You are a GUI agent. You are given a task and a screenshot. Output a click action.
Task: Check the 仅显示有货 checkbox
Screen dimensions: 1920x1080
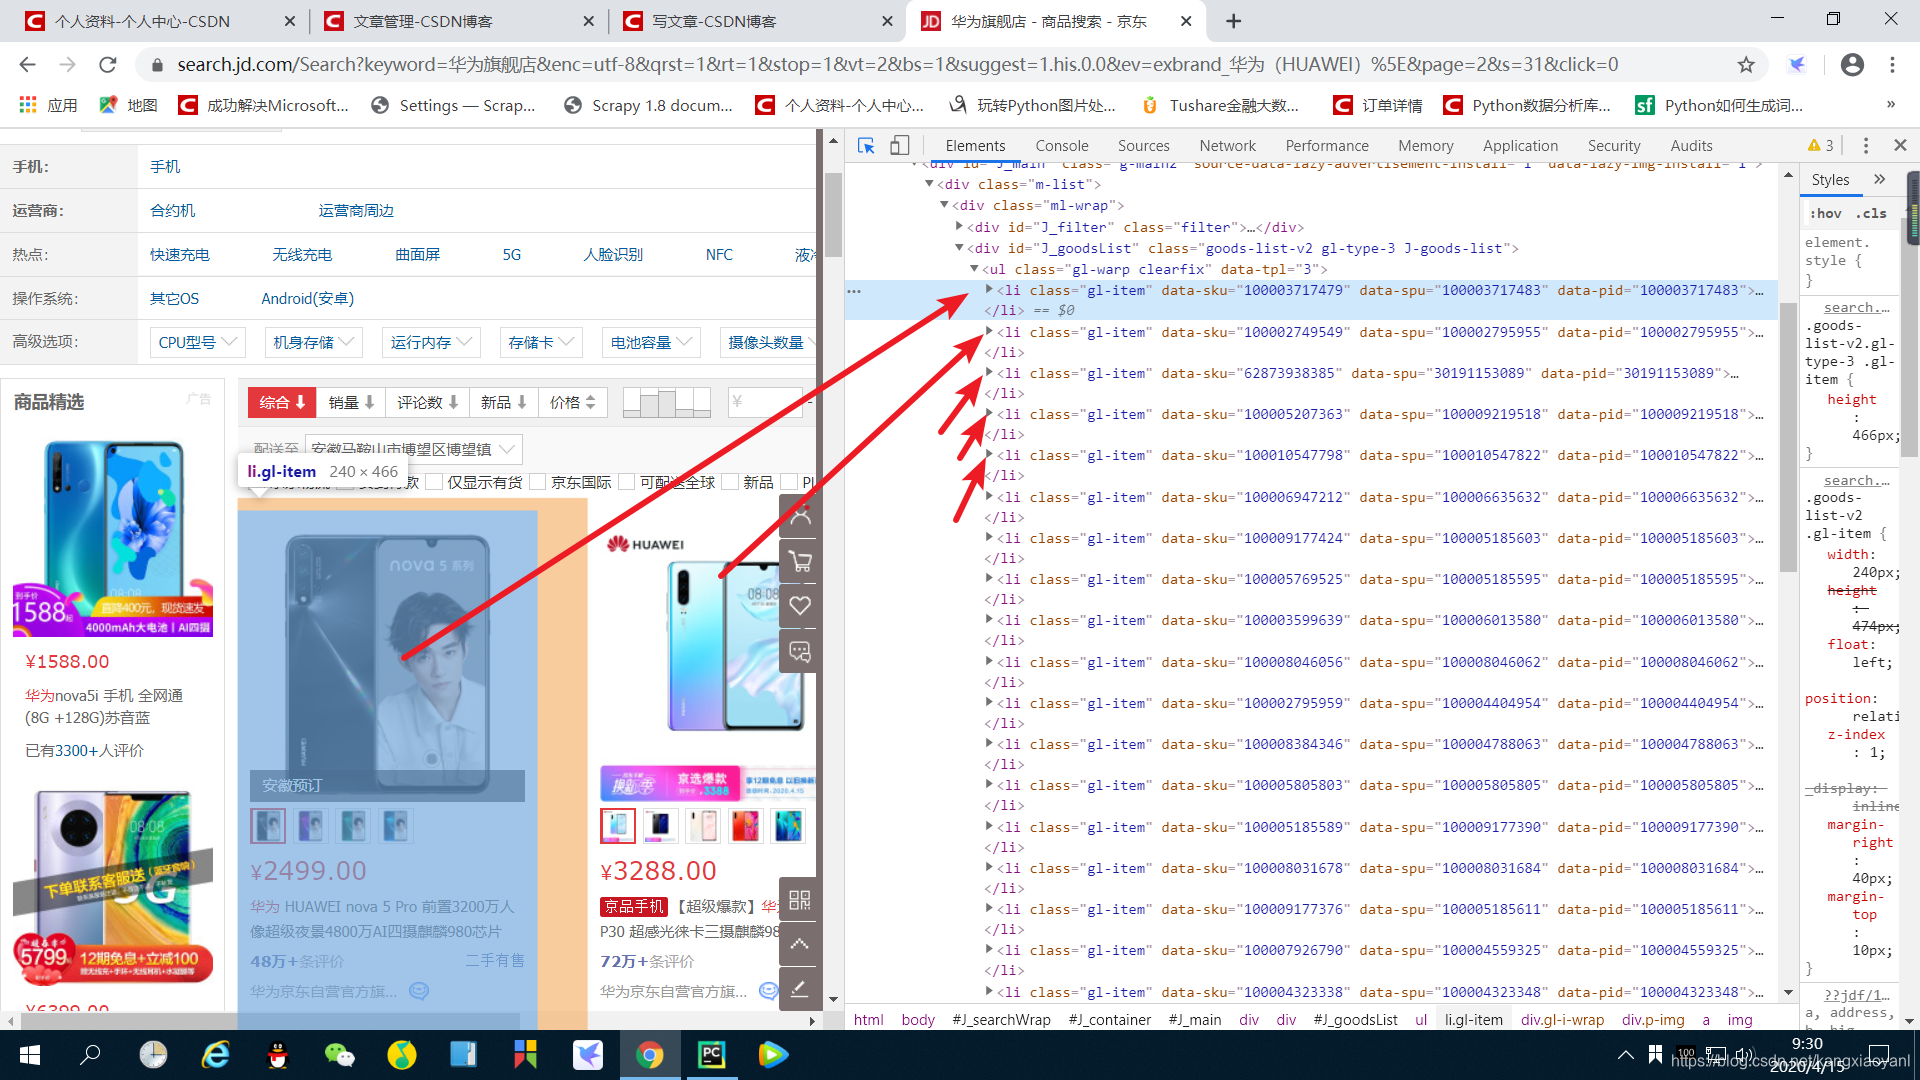pos(435,482)
